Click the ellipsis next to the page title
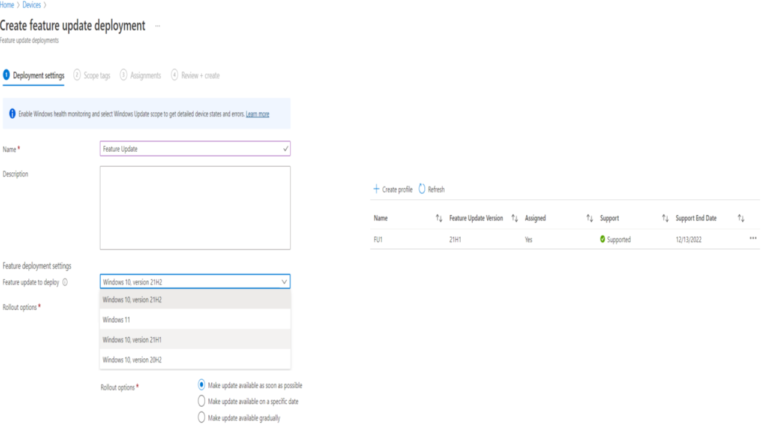The image size is (768, 432). point(158,26)
